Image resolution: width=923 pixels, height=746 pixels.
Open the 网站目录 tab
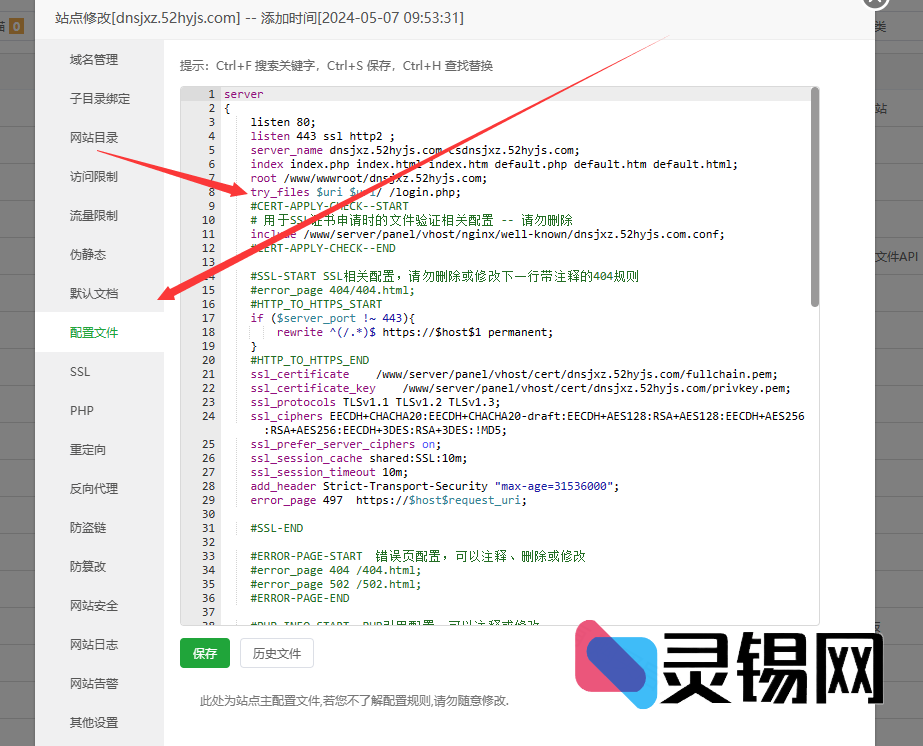point(94,137)
